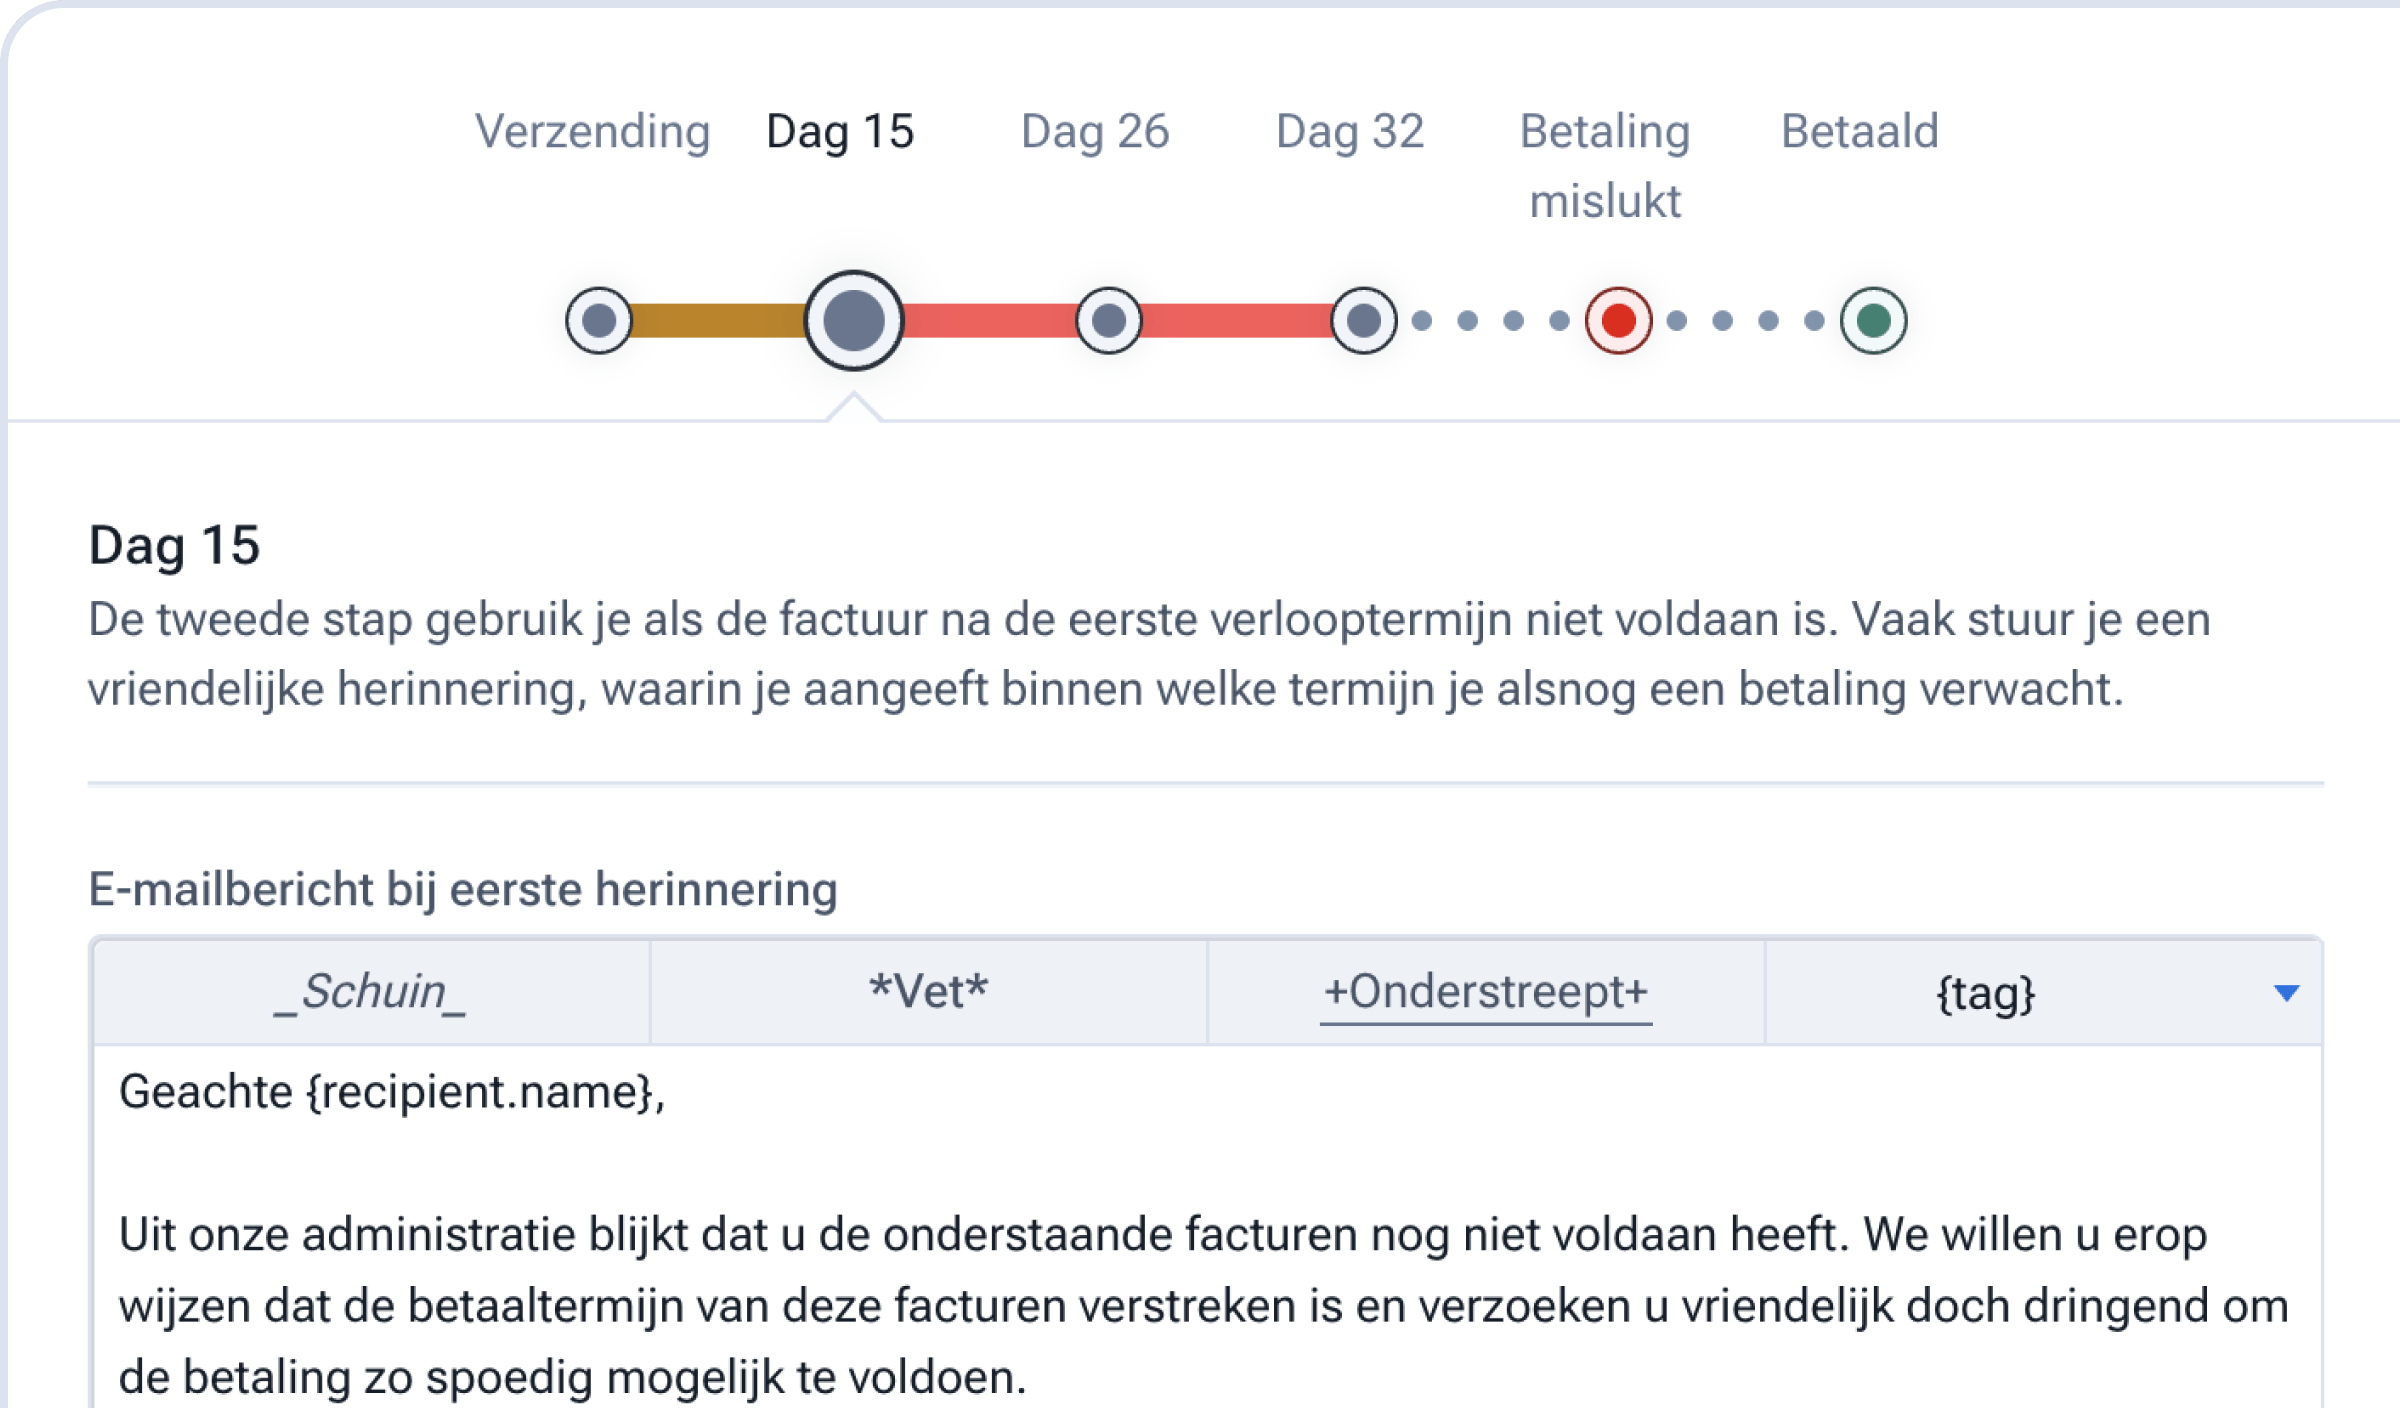
Task: Open the Betaling mislukt step label
Action: (1604, 165)
